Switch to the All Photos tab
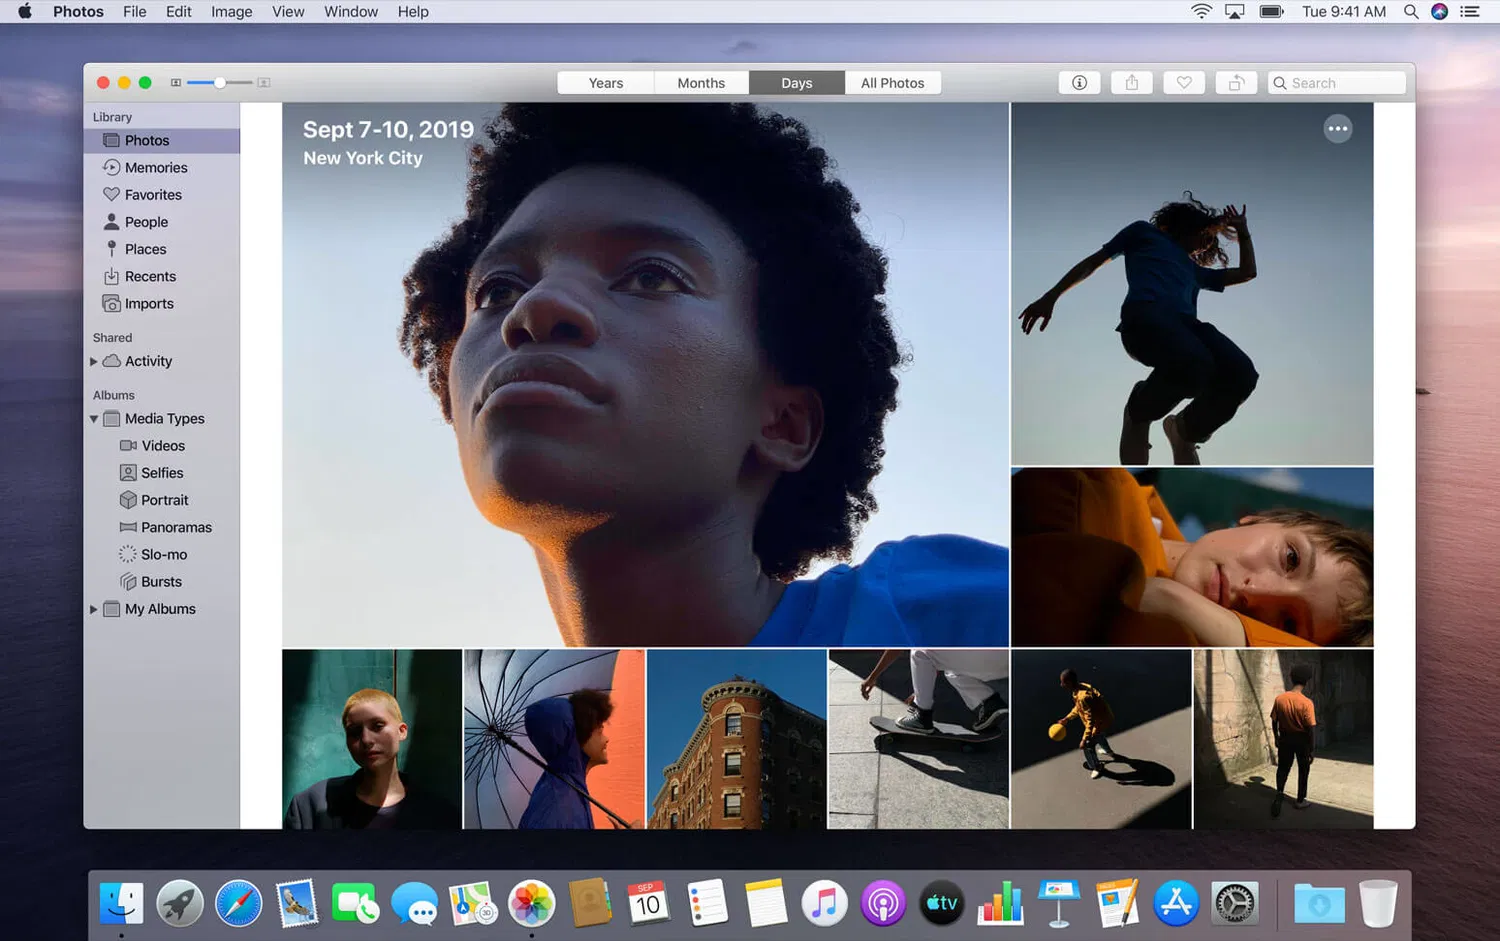This screenshot has width=1500, height=941. point(893,83)
